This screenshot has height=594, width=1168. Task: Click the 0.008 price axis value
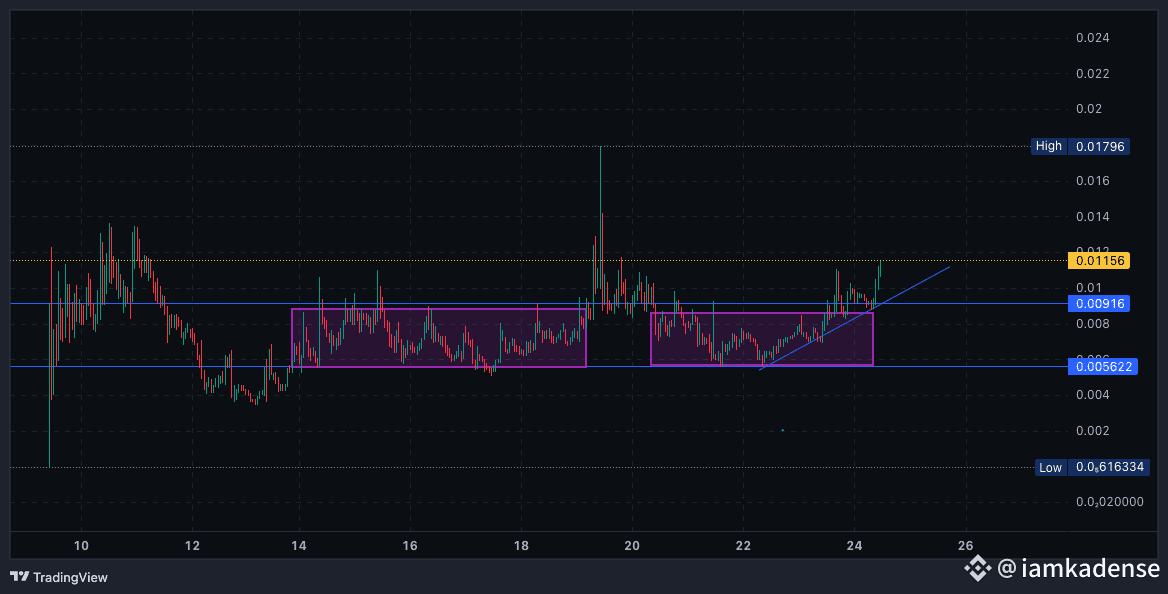point(1092,323)
